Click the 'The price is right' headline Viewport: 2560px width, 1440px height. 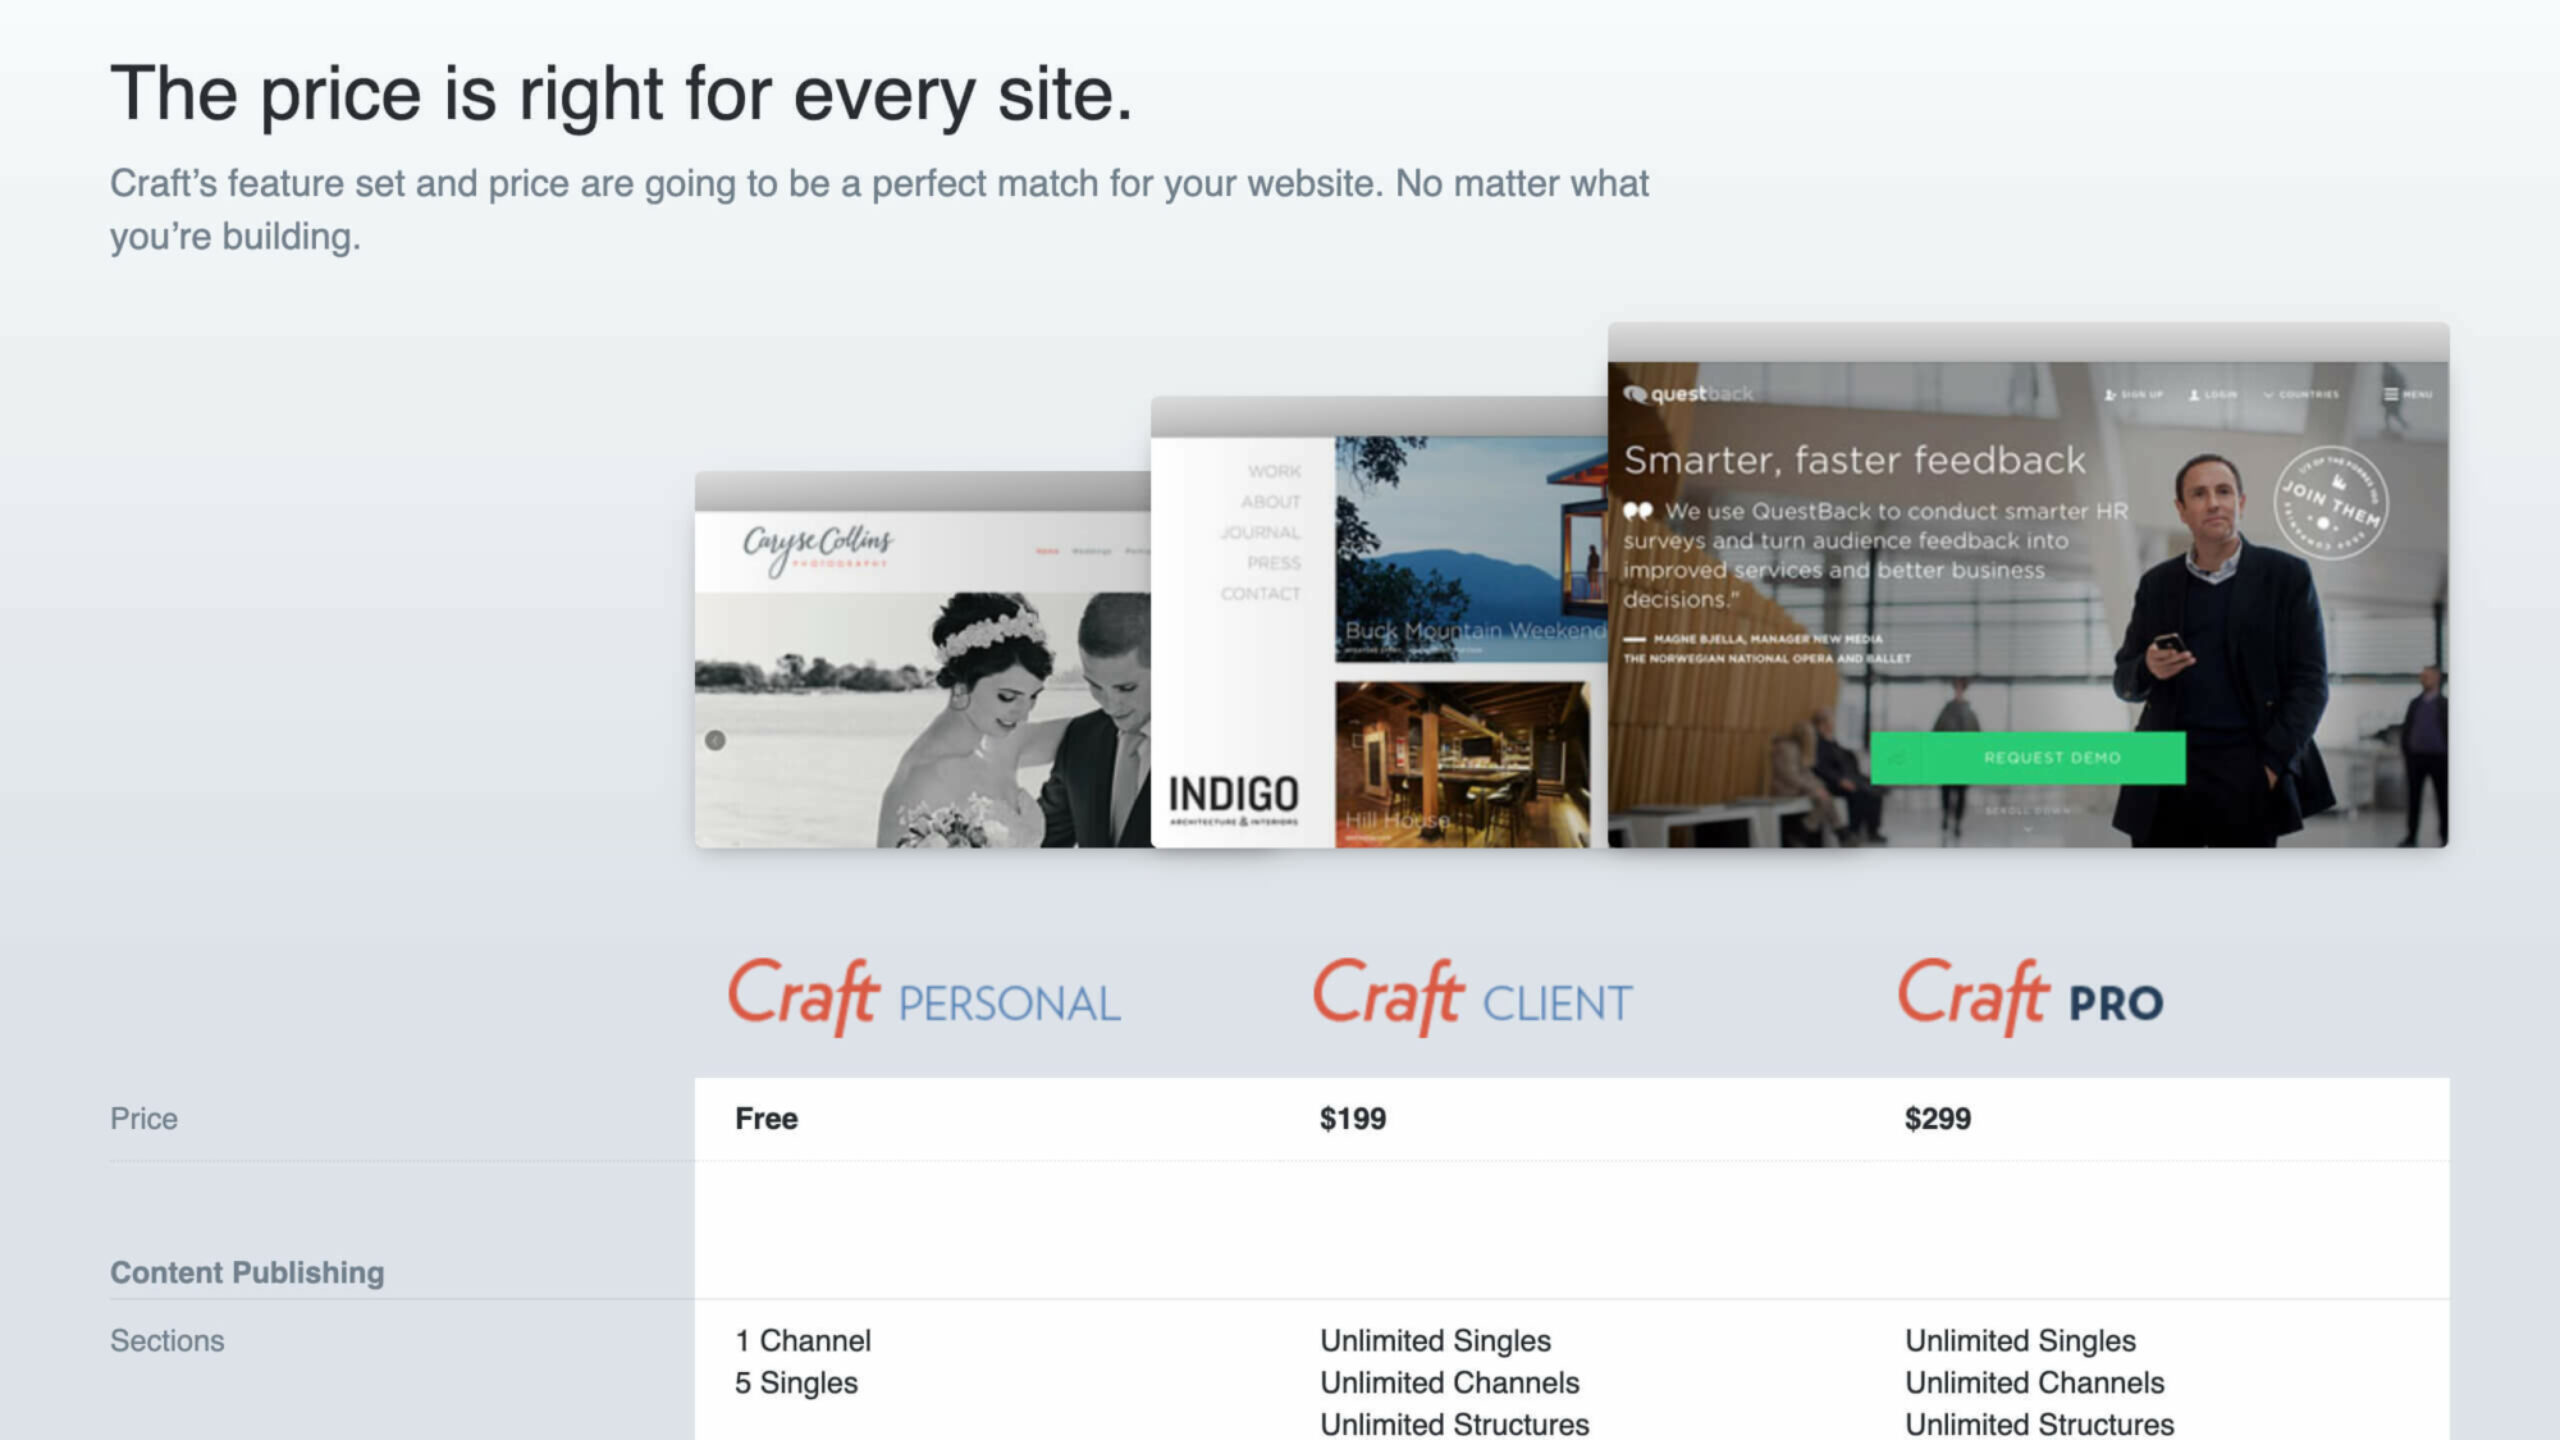[x=621, y=95]
